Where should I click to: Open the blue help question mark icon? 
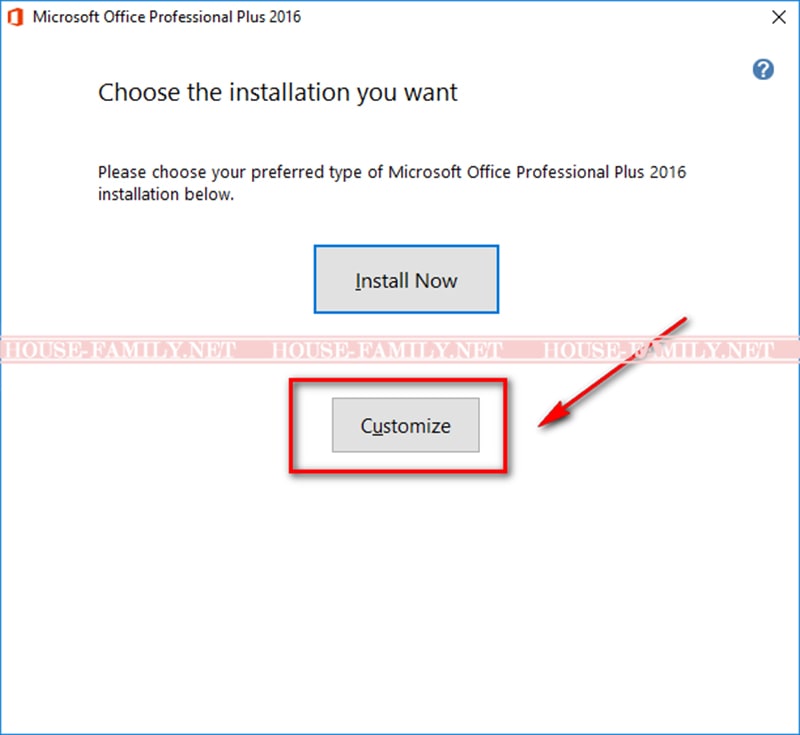(x=763, y=69)
